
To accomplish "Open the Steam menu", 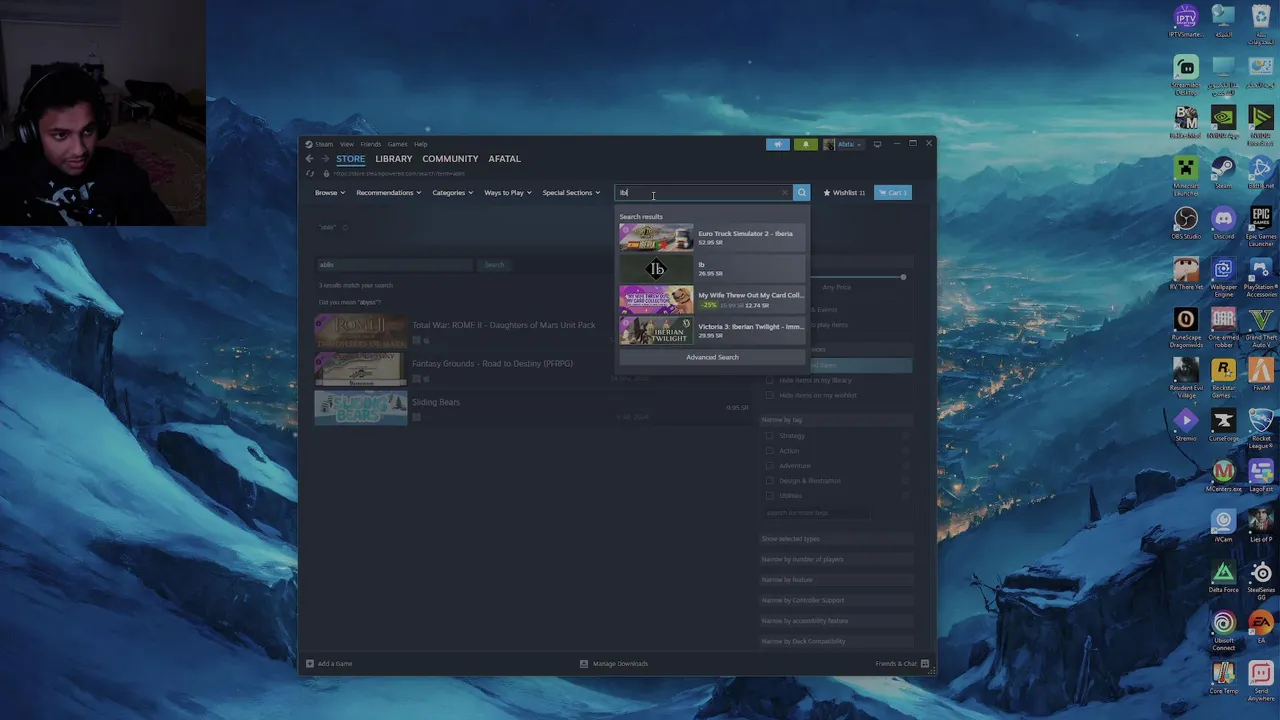I will (x=324, y=144).
